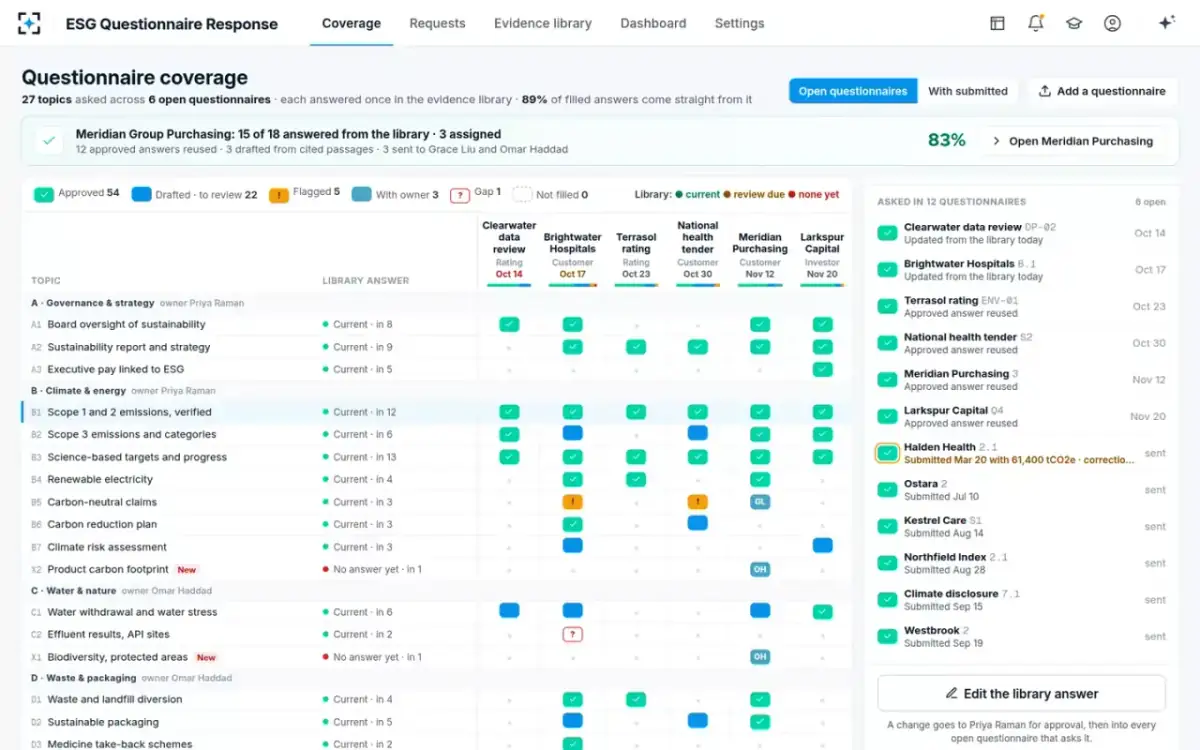This screenshot has width=1200, height=750.
Task: Click the Meridian banner check icon
Action: pyautogui.click(x=49, y=141)
